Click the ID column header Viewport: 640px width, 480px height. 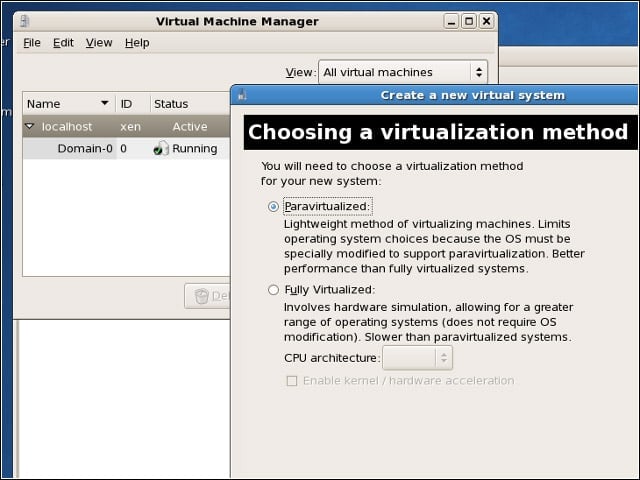coord(133,104)
